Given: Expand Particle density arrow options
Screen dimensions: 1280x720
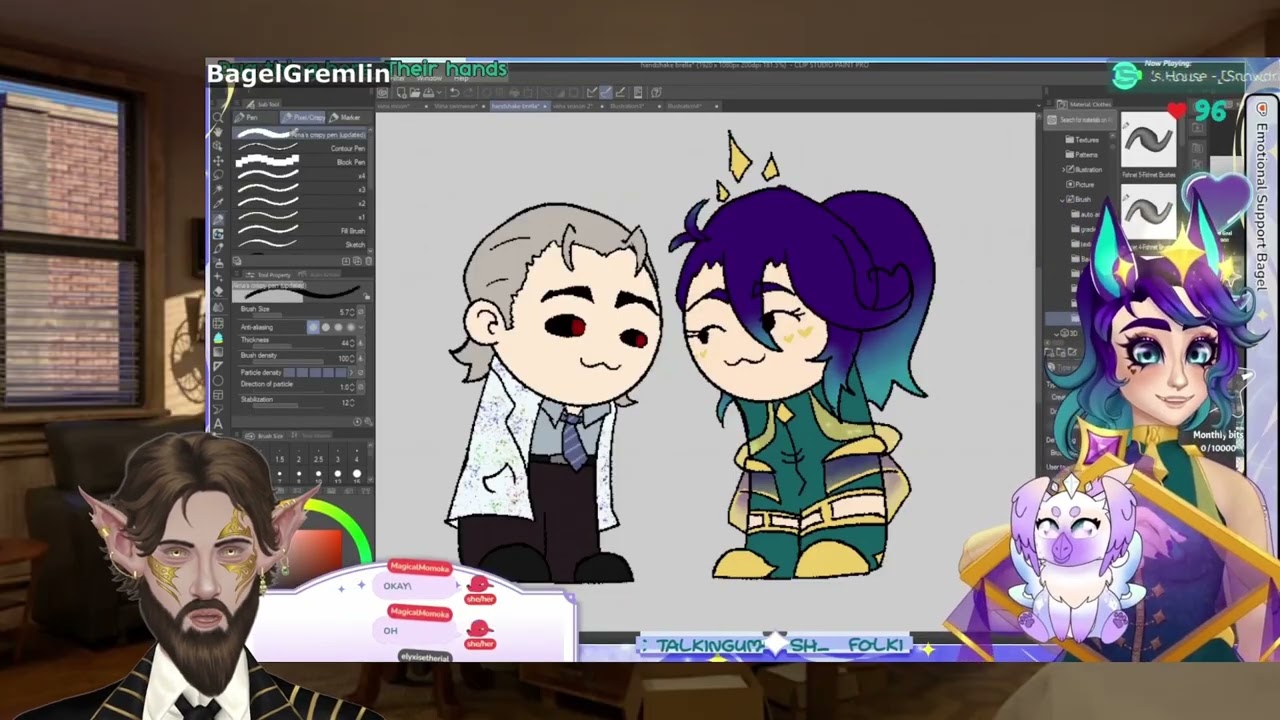Looking at the screenshot, I should tap(351, 372).
